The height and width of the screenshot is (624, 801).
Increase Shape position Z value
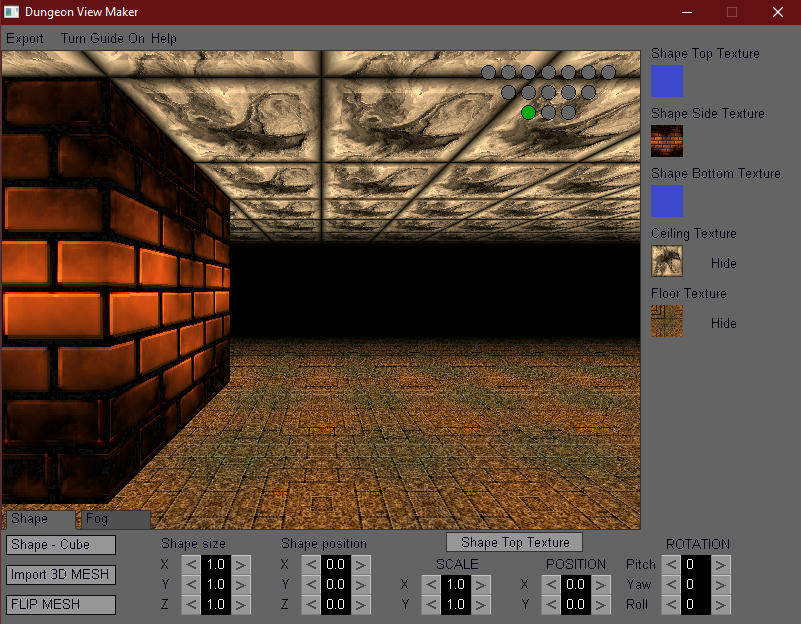(361, 605)
